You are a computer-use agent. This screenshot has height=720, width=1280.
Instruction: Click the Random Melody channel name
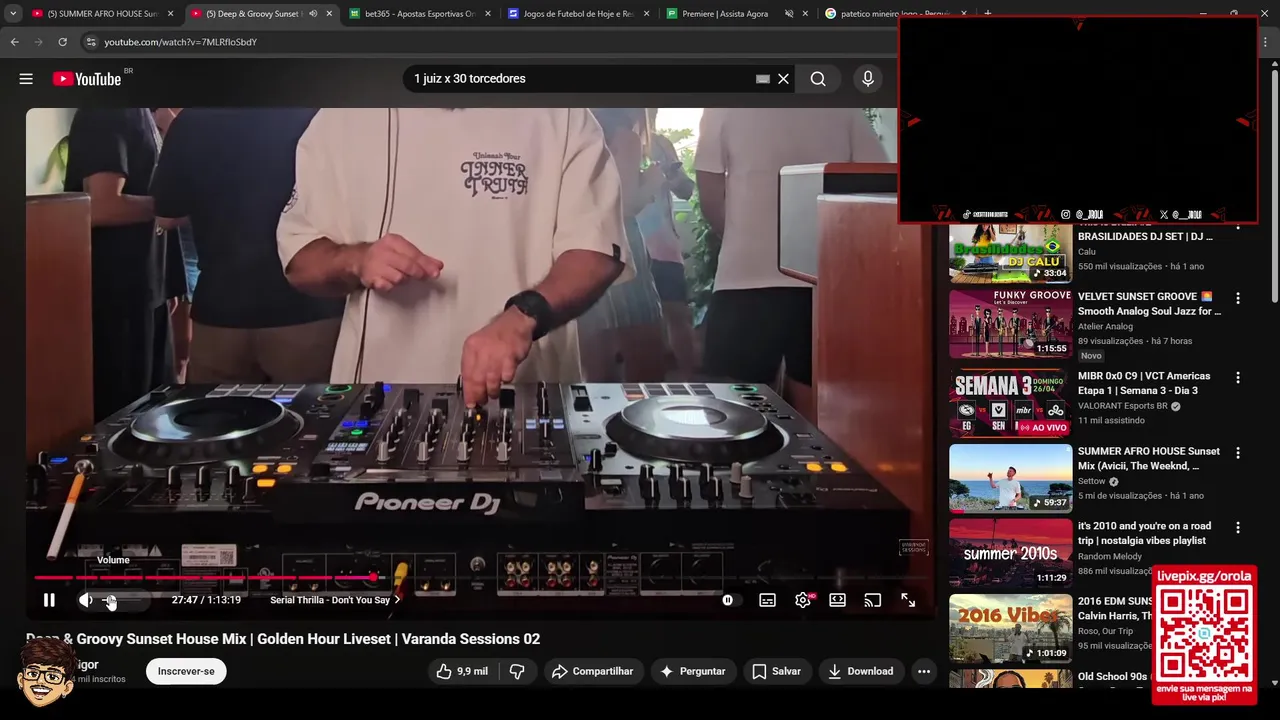click(x=1110, y=556)
